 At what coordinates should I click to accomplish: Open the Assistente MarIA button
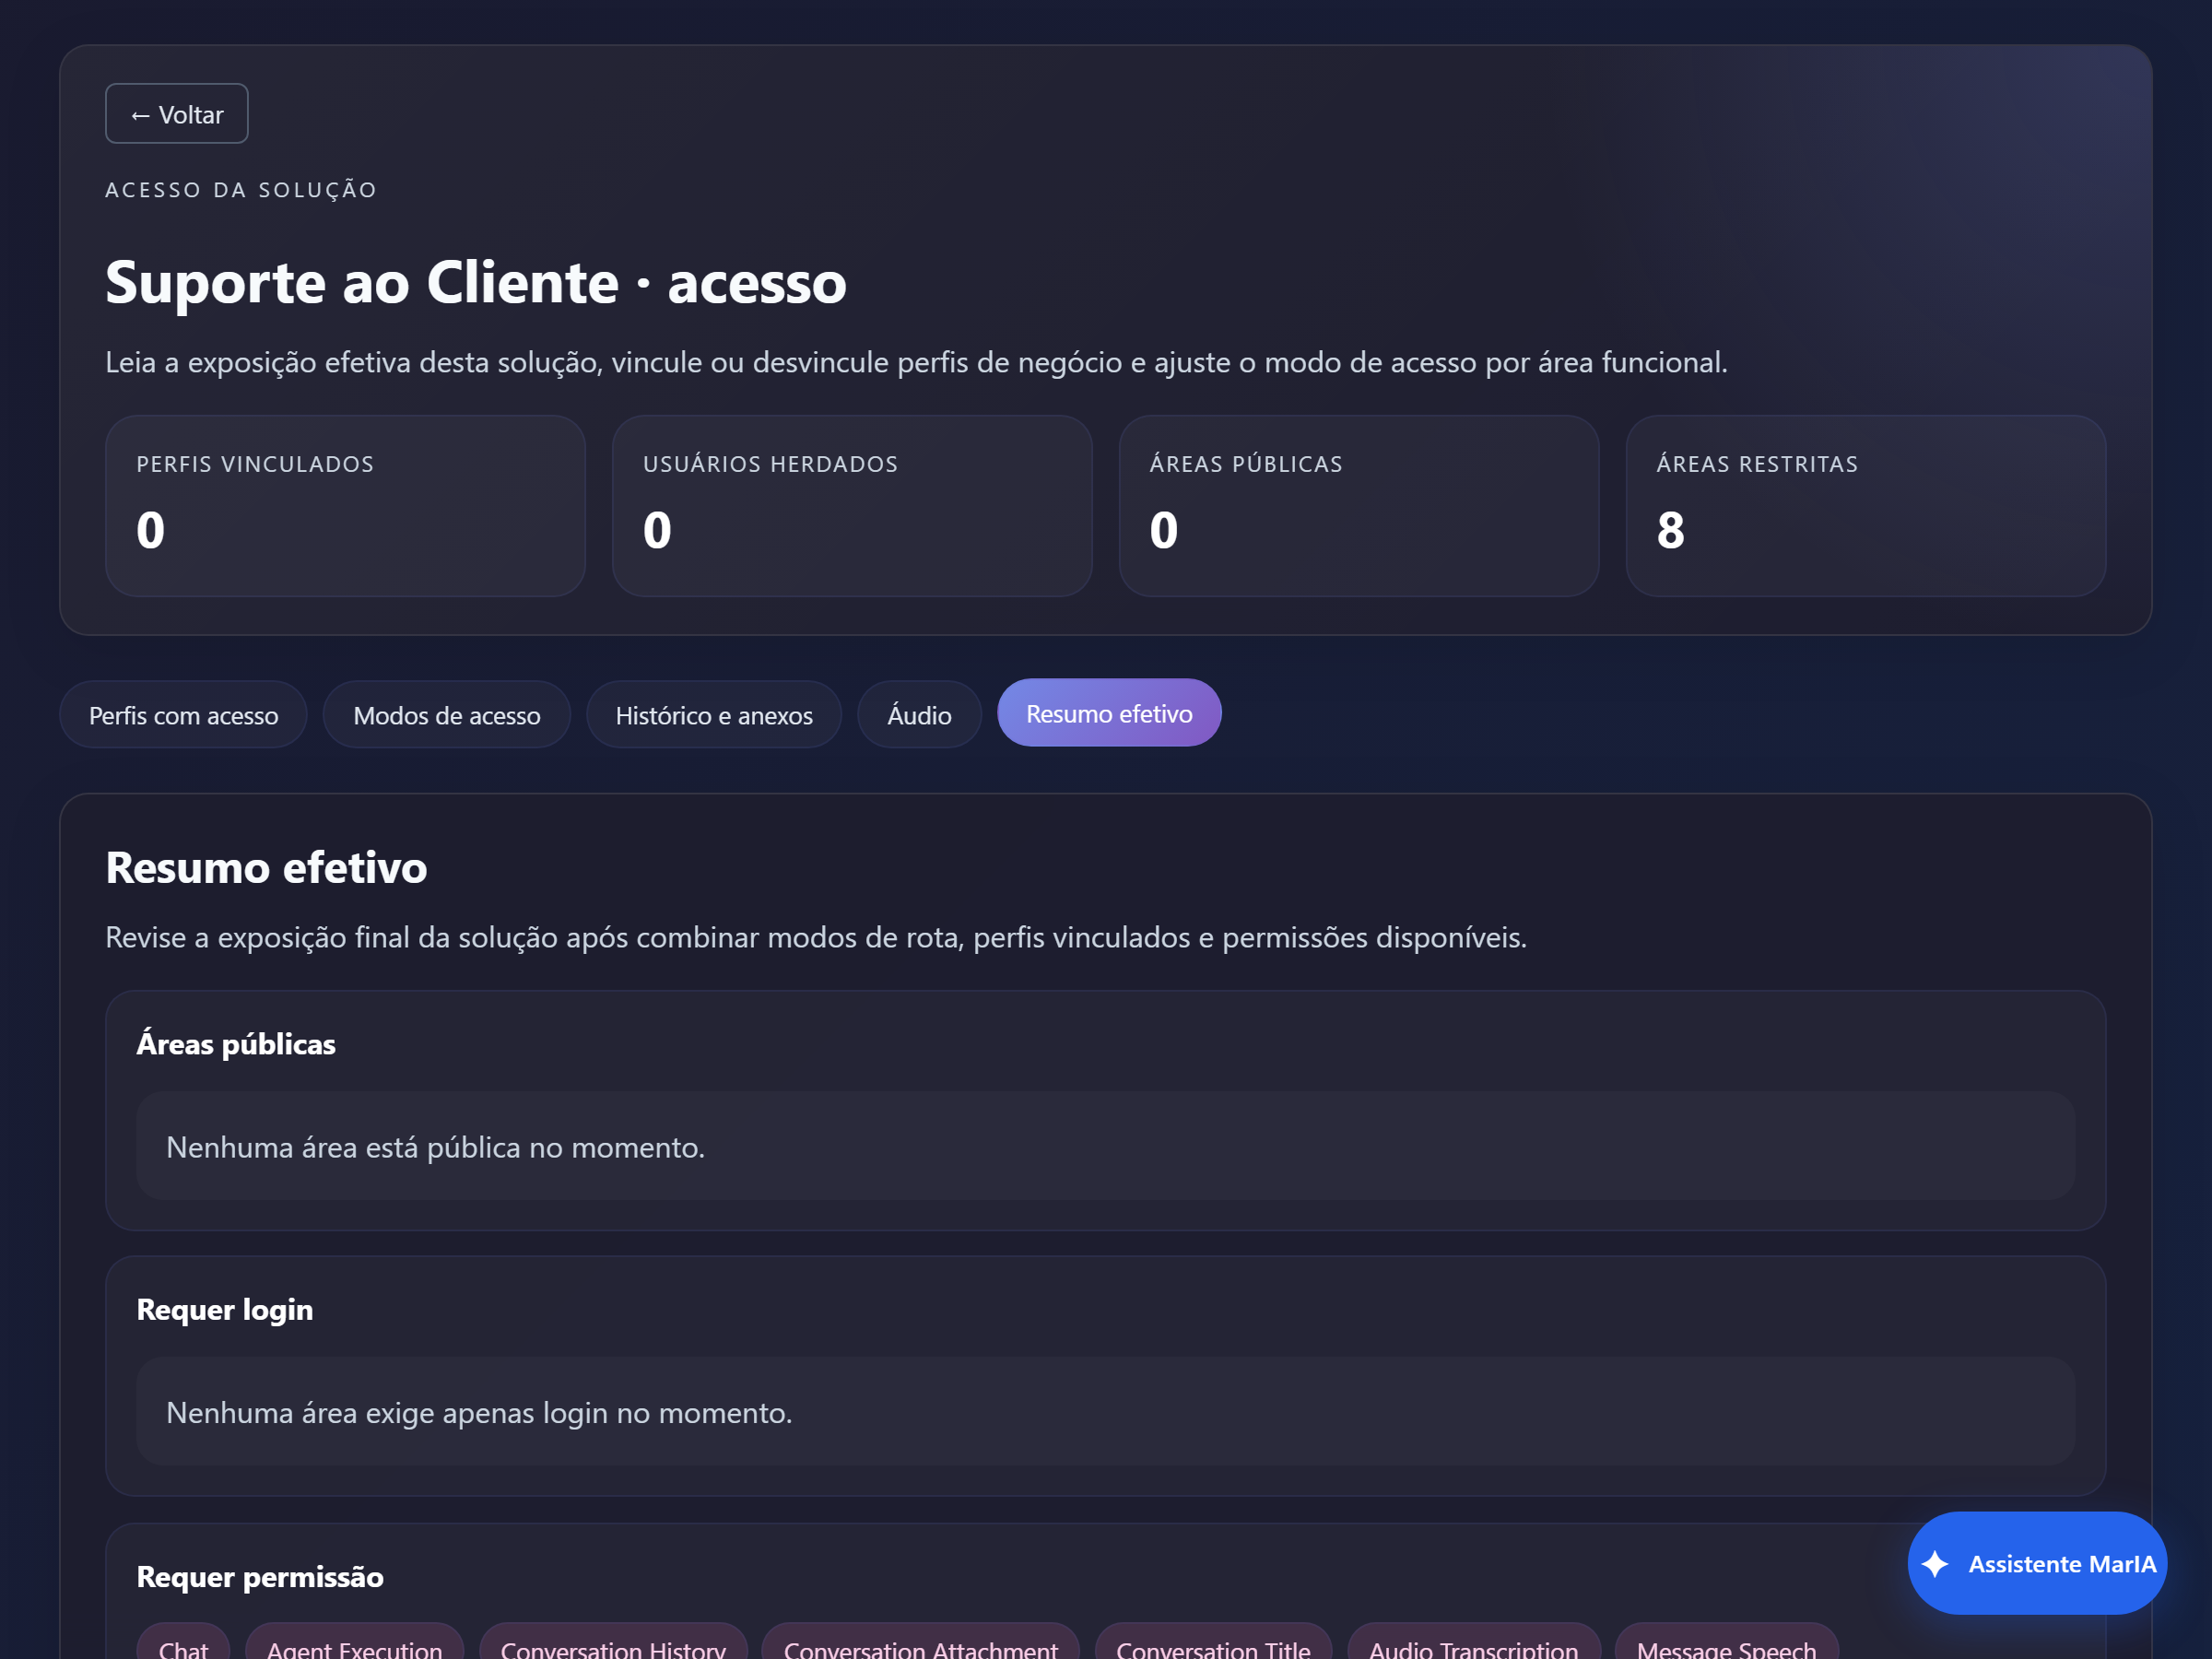coord(2037,1563)
